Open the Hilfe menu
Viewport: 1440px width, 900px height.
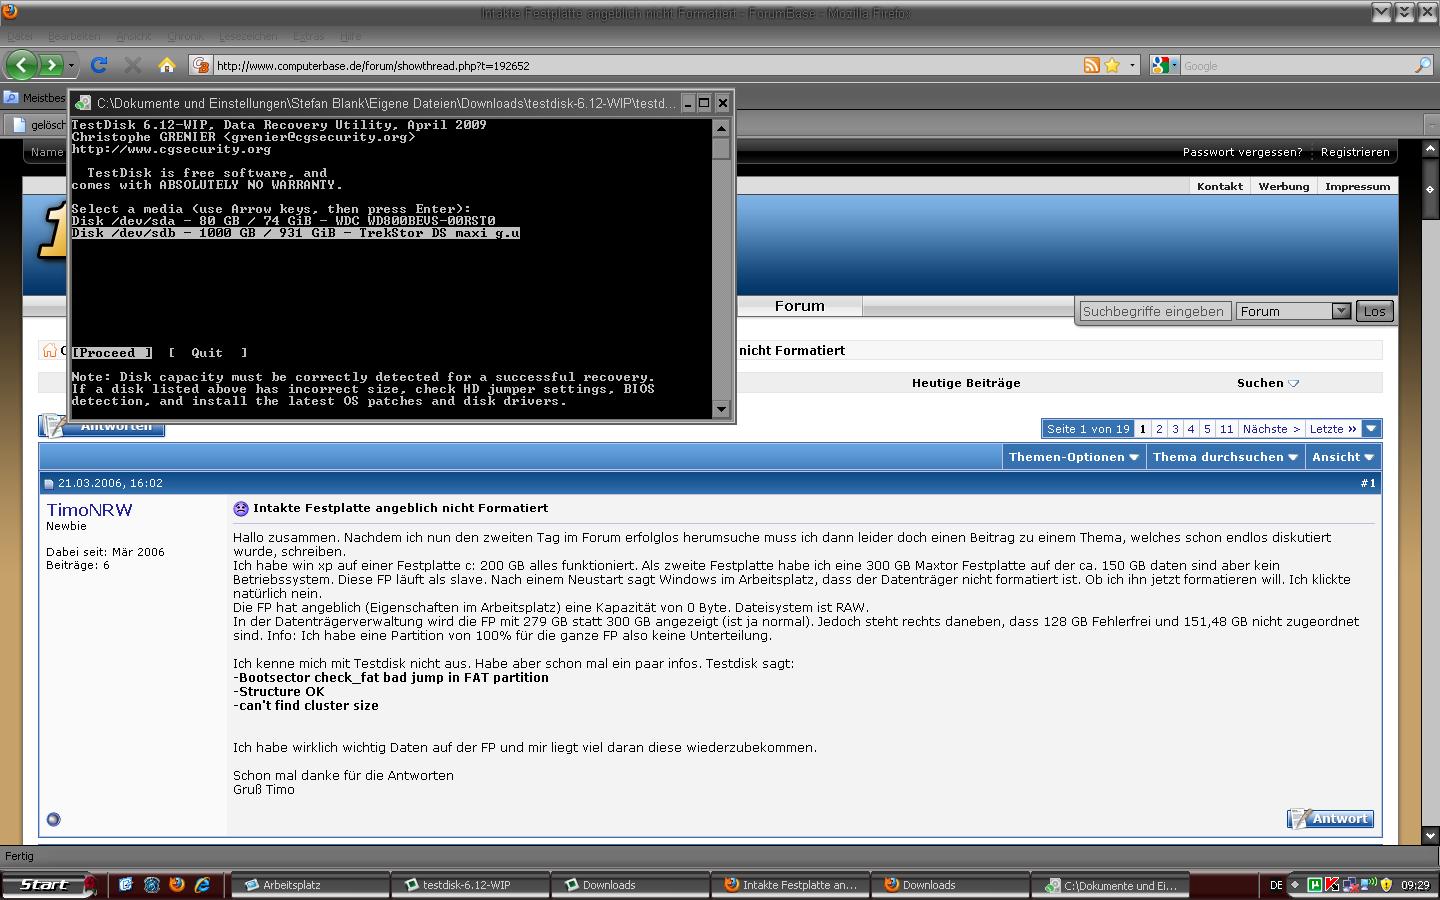(x=350, y=36)
